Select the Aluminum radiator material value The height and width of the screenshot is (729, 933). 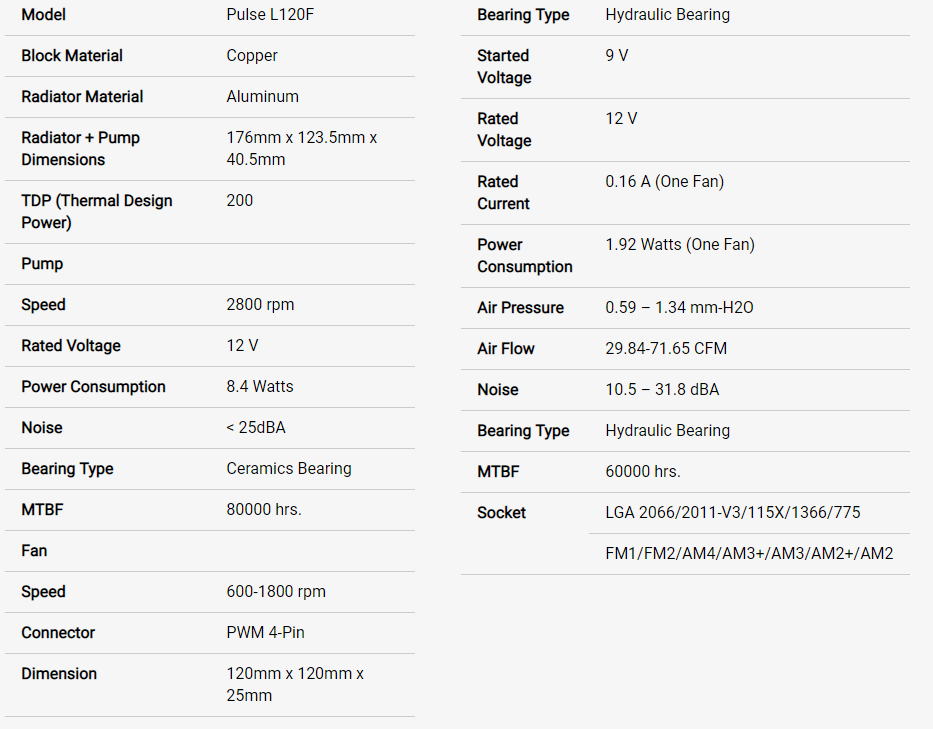coord(262,97)
